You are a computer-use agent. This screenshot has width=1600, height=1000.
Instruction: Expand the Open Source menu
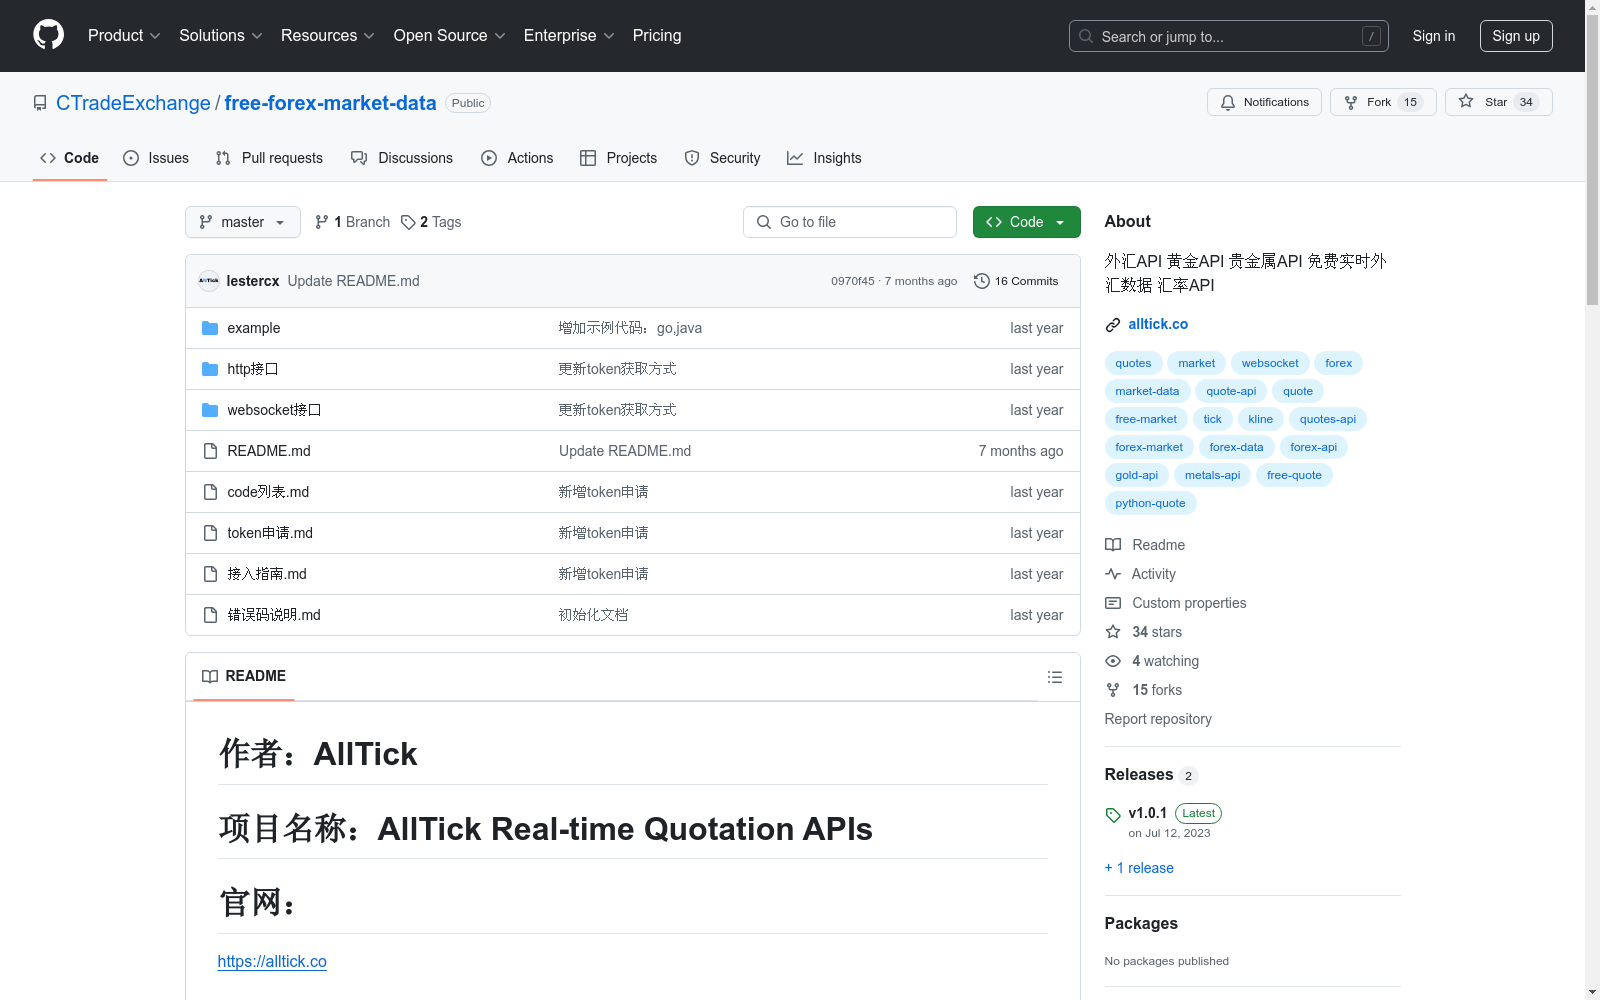[450, 35]
